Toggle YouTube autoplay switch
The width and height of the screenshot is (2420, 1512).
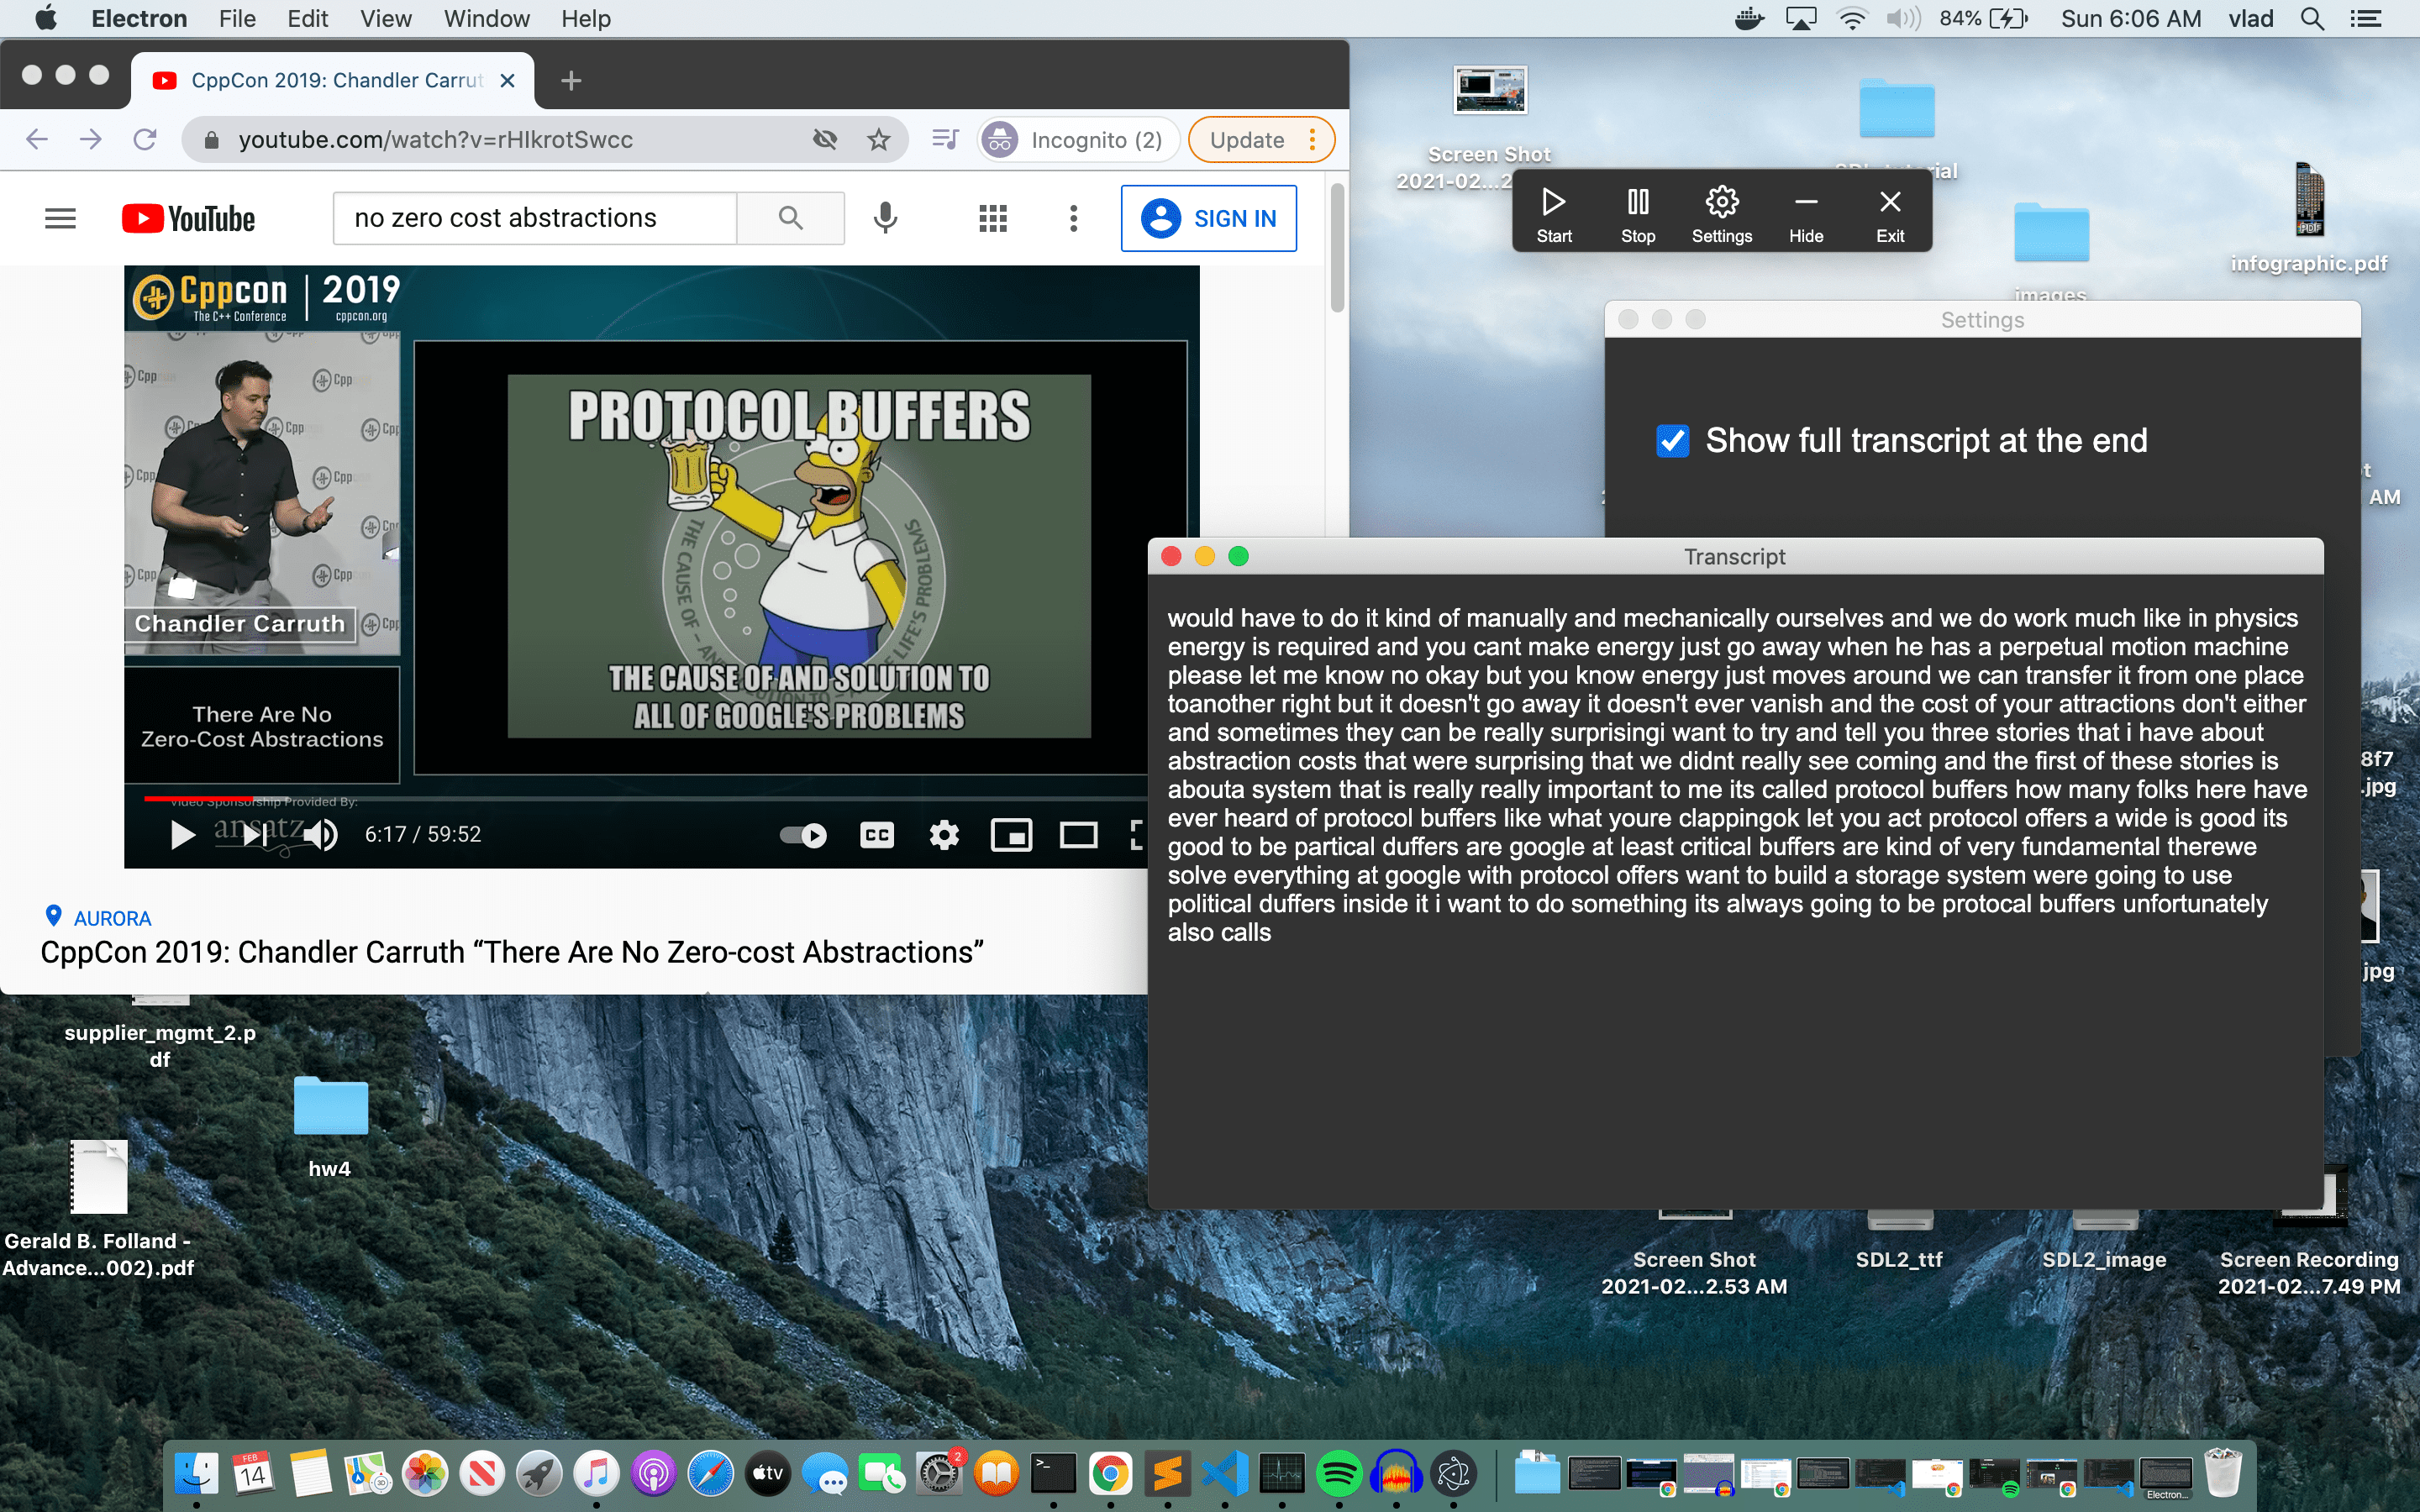(803, 835)
